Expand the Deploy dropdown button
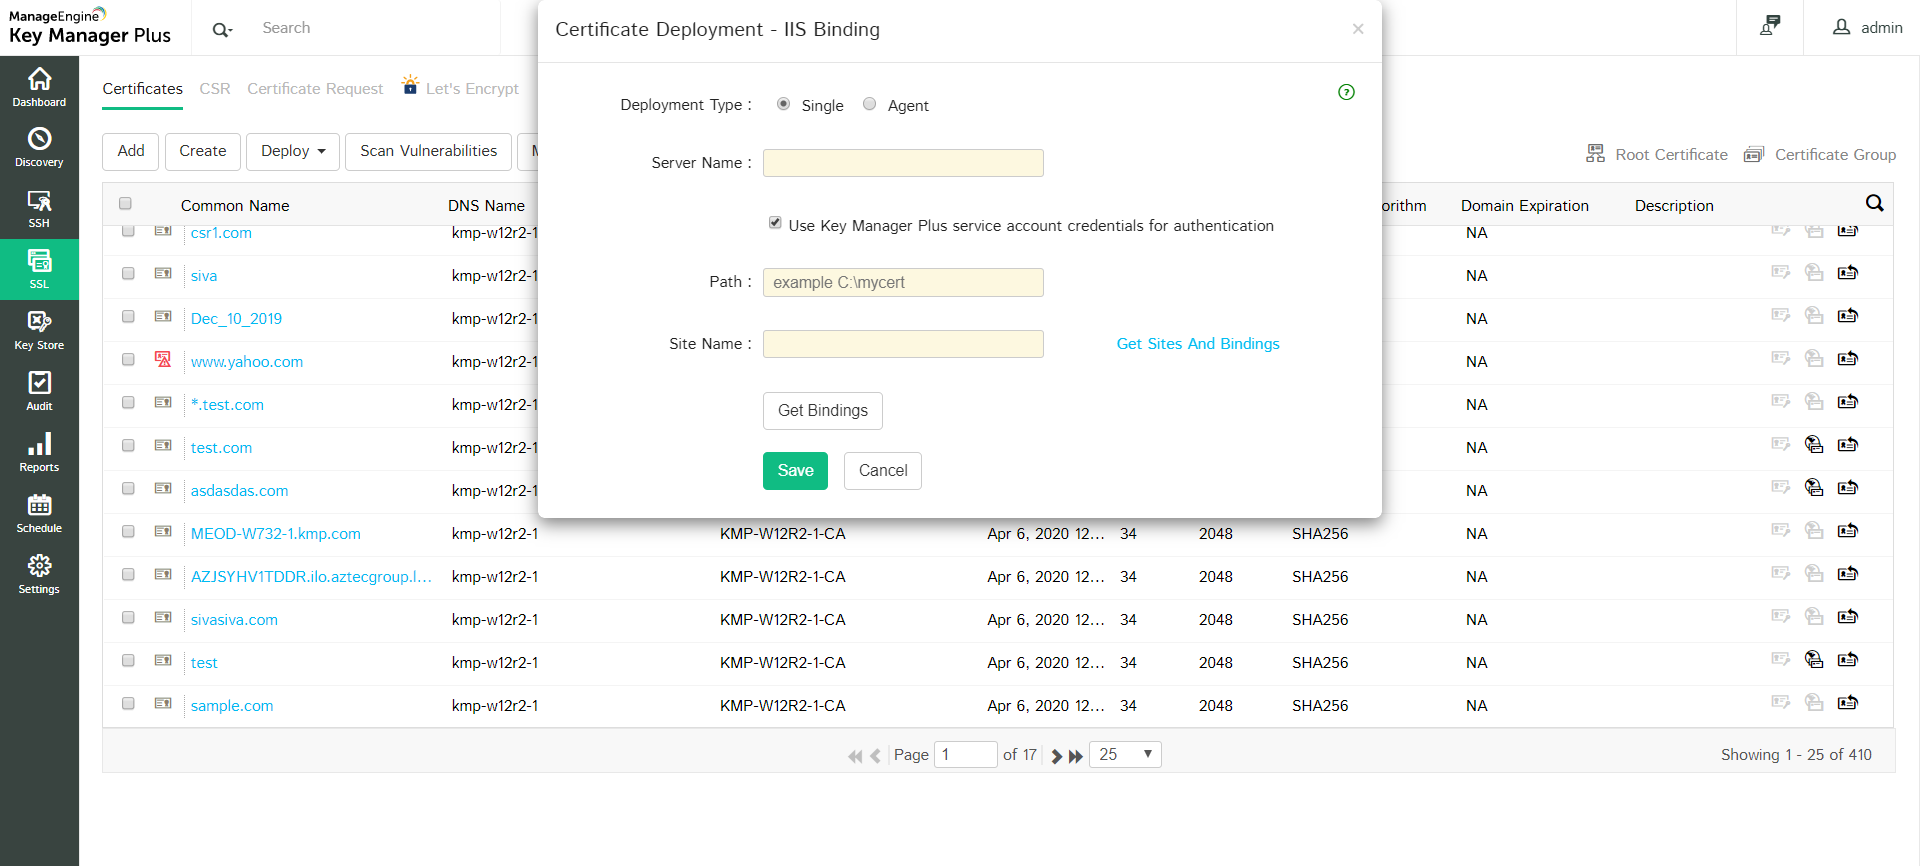The width and height of the screenshot is (1920, 866). [293, 151]
